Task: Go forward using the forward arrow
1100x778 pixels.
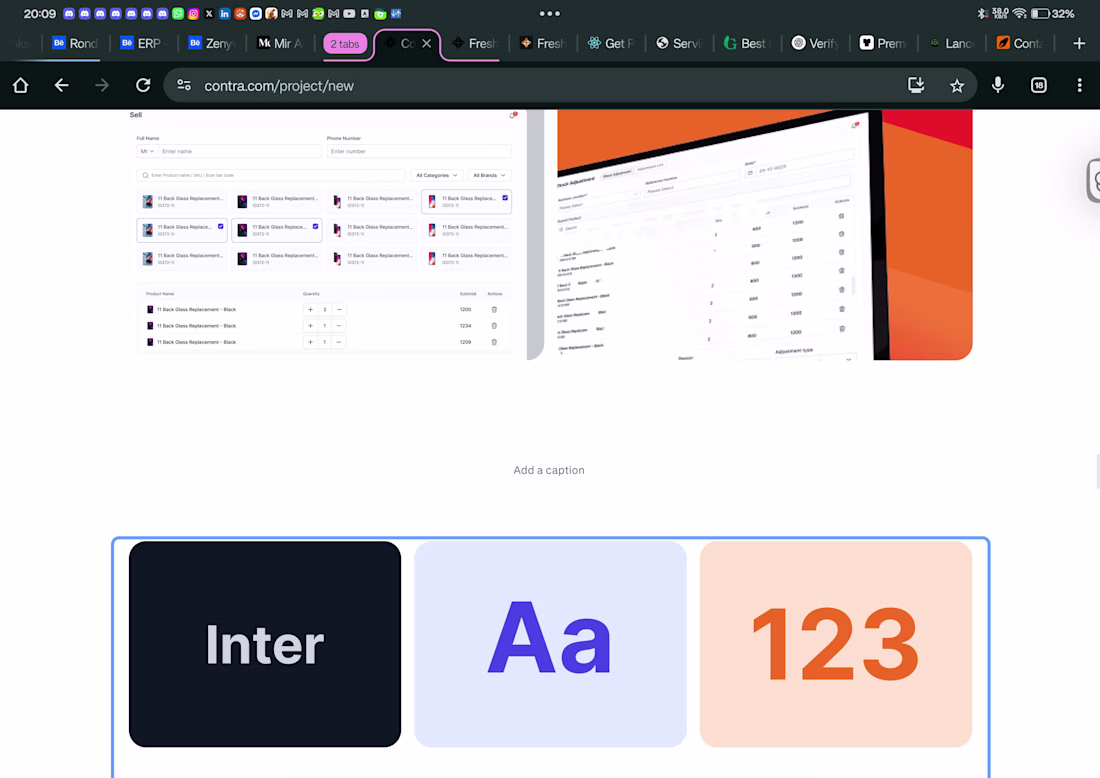Action: pos(102,86)
